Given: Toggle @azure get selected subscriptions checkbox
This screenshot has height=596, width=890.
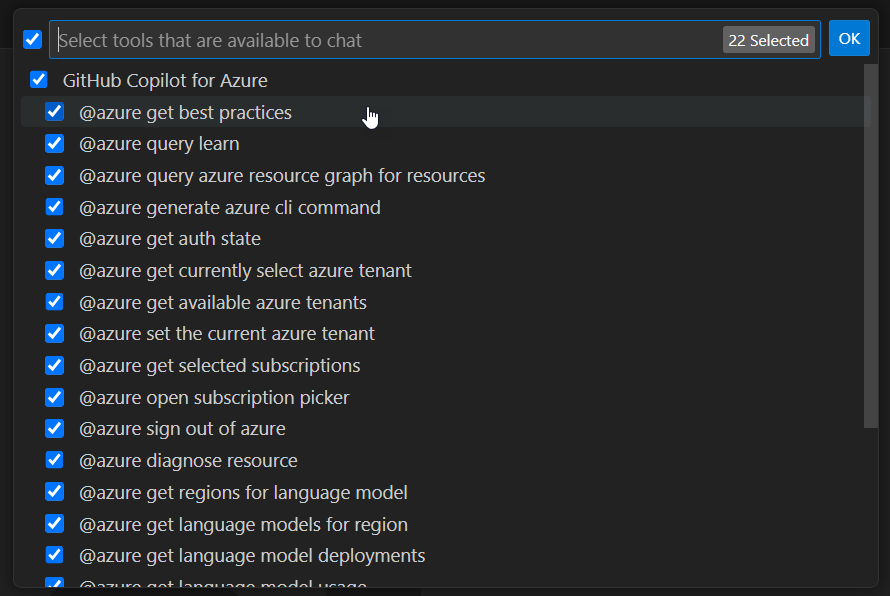Looking at the screenshot, I should point(55,366).
